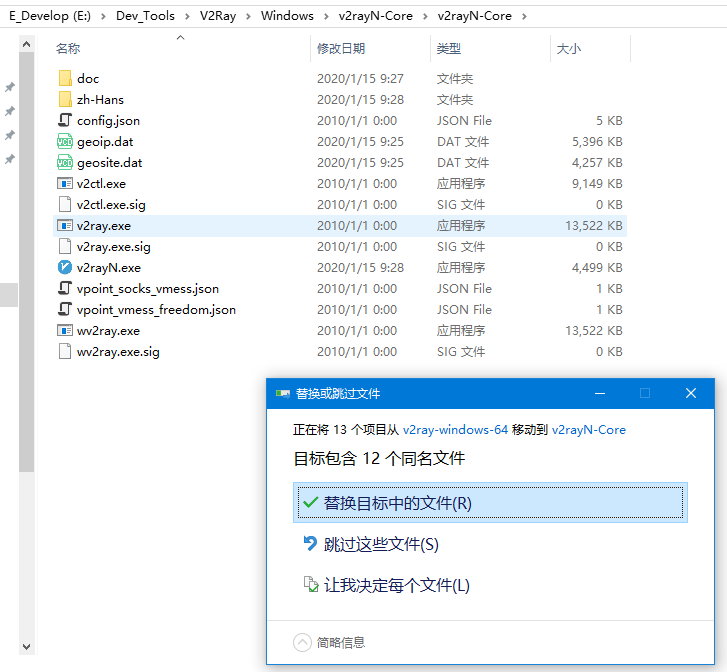Image resolution: width=727 pixels, height=672 pixels.
Task: Open the v2rayN-Core destination link
Action: click(x=588, y=429)
